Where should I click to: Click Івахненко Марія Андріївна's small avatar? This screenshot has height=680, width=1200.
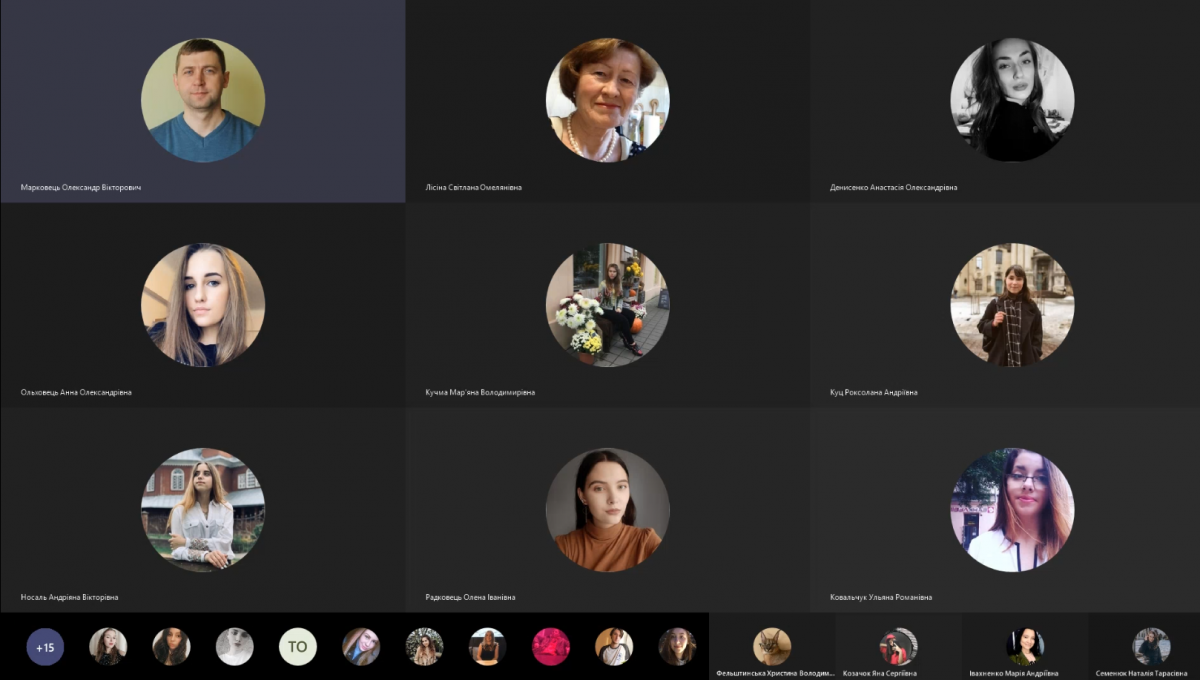1025,647
